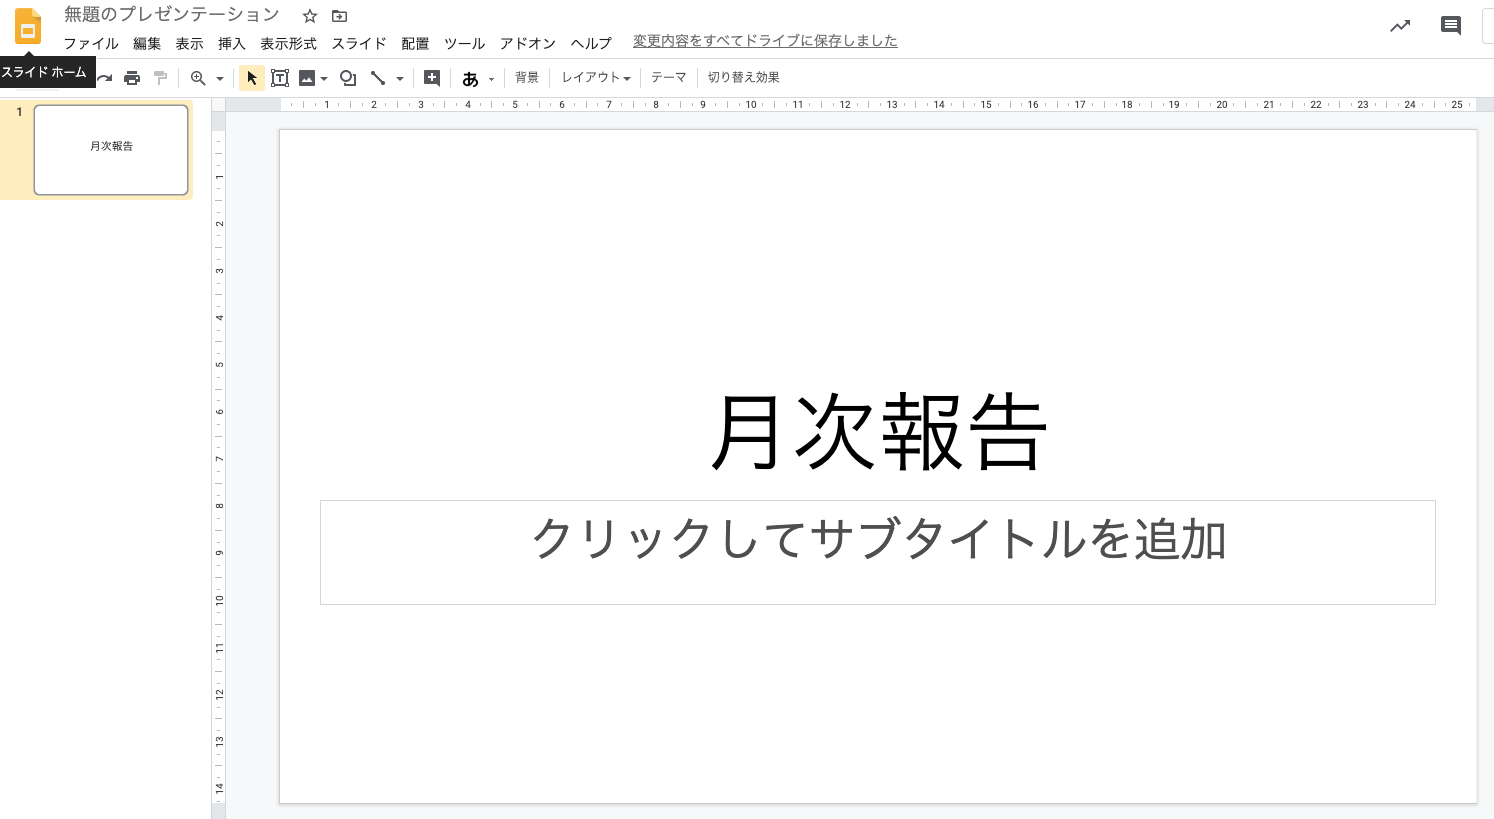Select the text box tool

[x=280, y=78]
